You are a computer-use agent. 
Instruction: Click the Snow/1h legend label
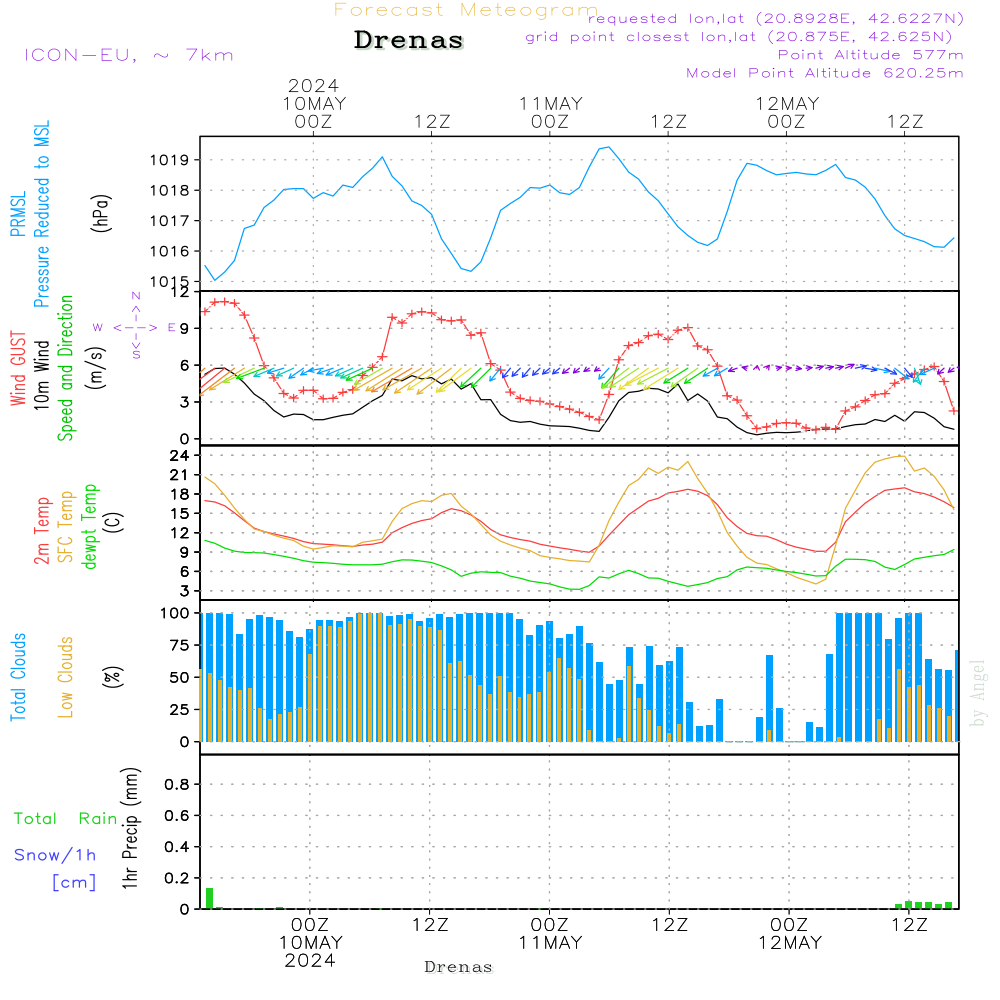[55, 855]
